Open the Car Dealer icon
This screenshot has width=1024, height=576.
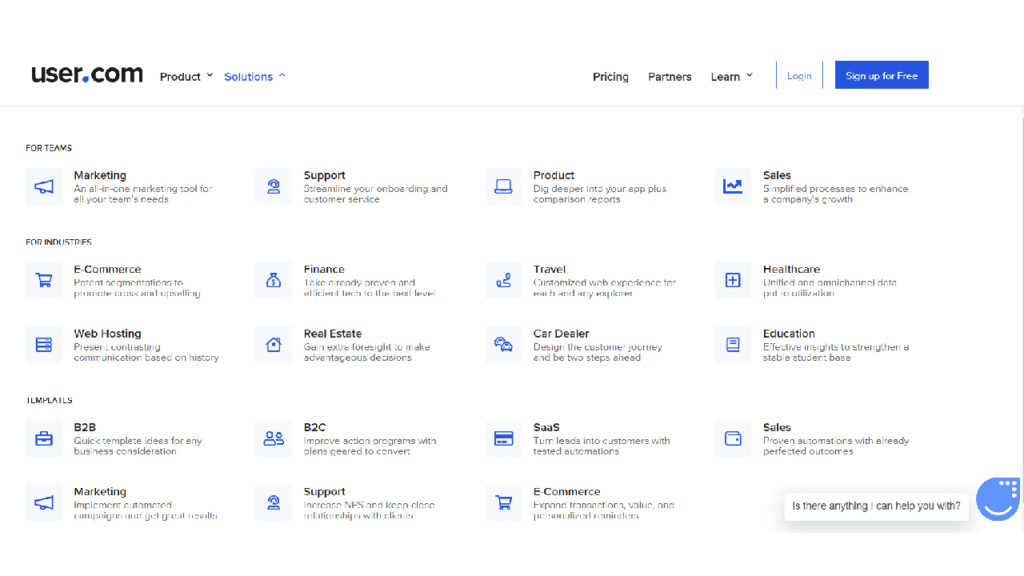point(503,344)
